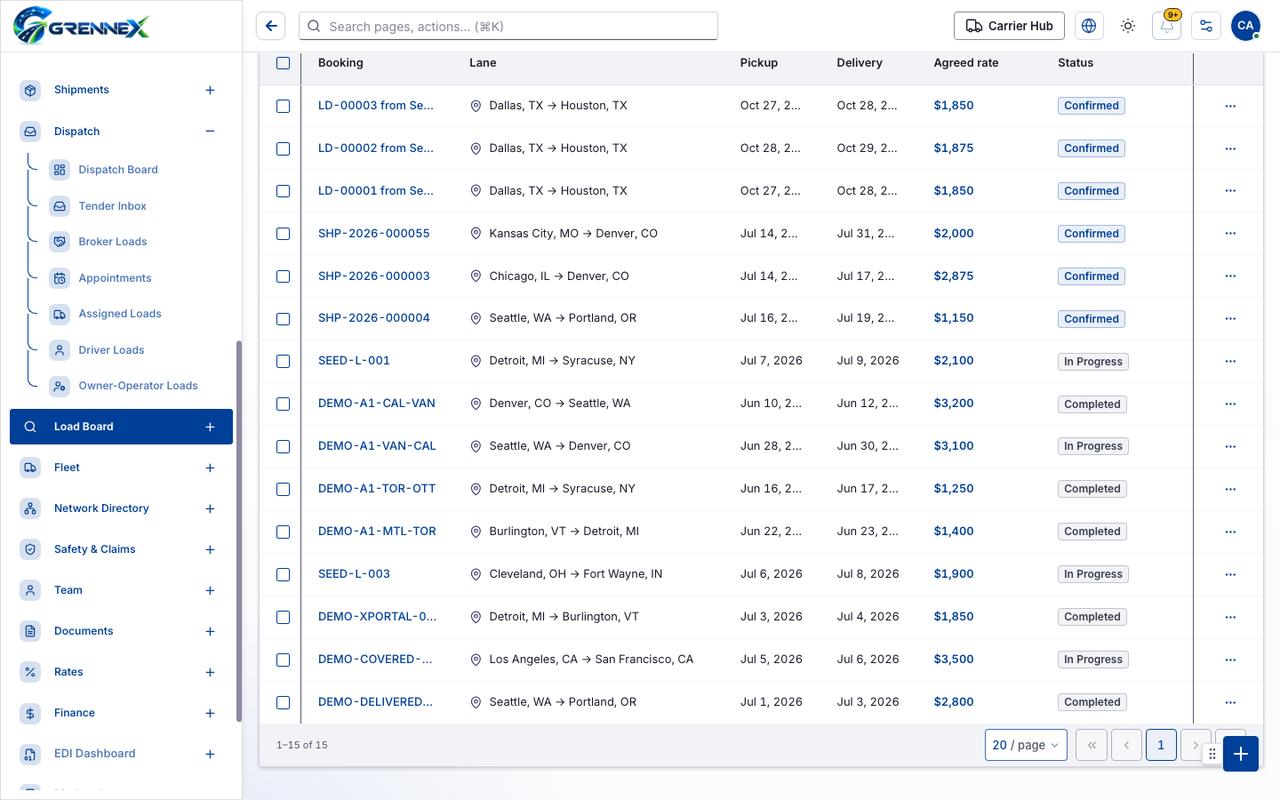Click the Appointments calendar icon
The image size is (1280, 800).
[60, 278]
